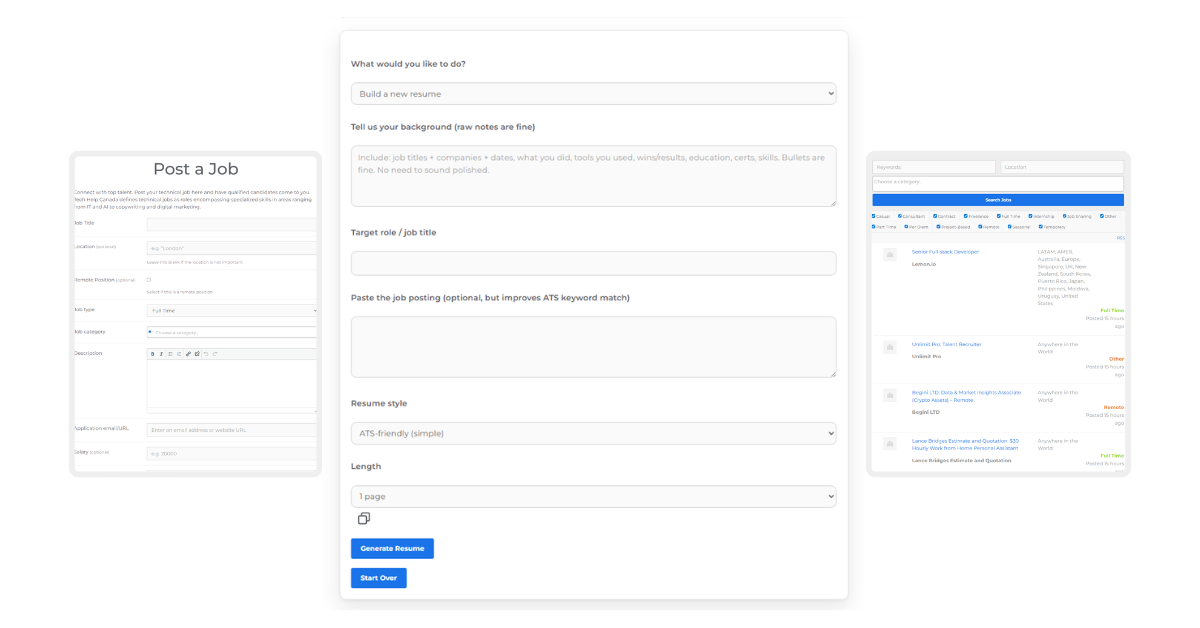Viewport: 1200px width, 628px height.
Task: Open the Build a new resume dropdown
Action: [593, 93]
